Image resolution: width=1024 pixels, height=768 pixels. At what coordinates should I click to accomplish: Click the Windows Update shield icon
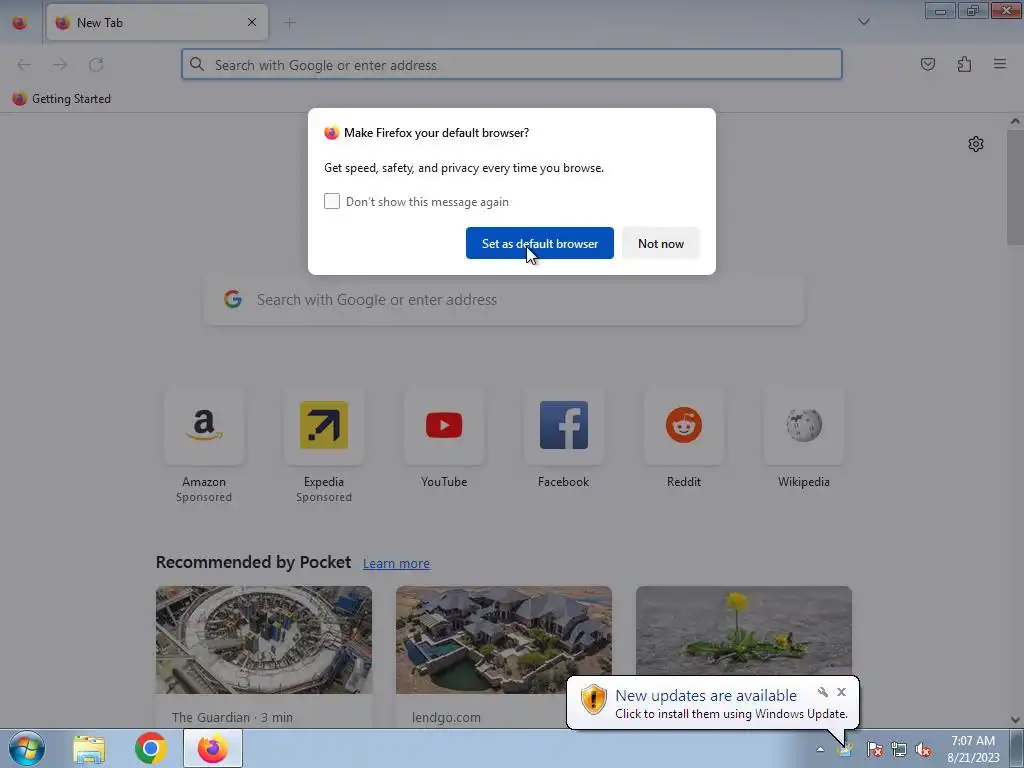594,700
